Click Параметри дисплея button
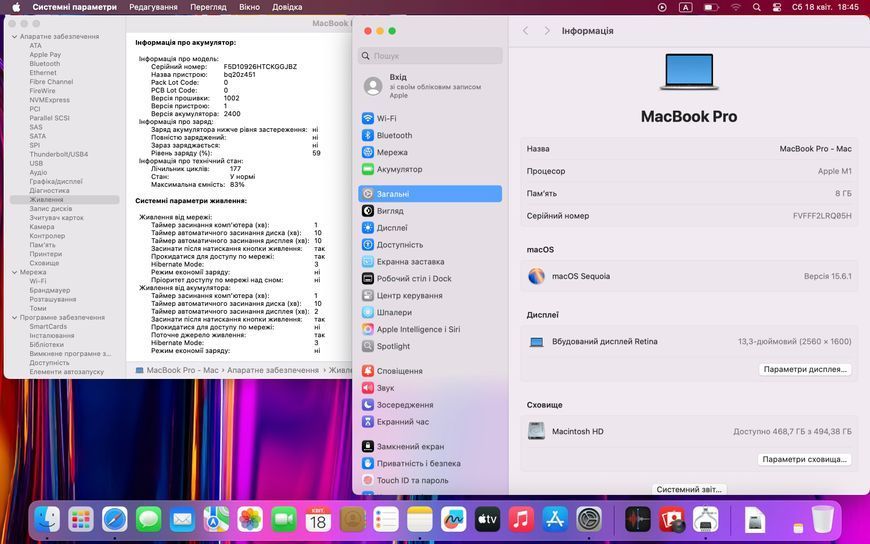 pos(805,369)
